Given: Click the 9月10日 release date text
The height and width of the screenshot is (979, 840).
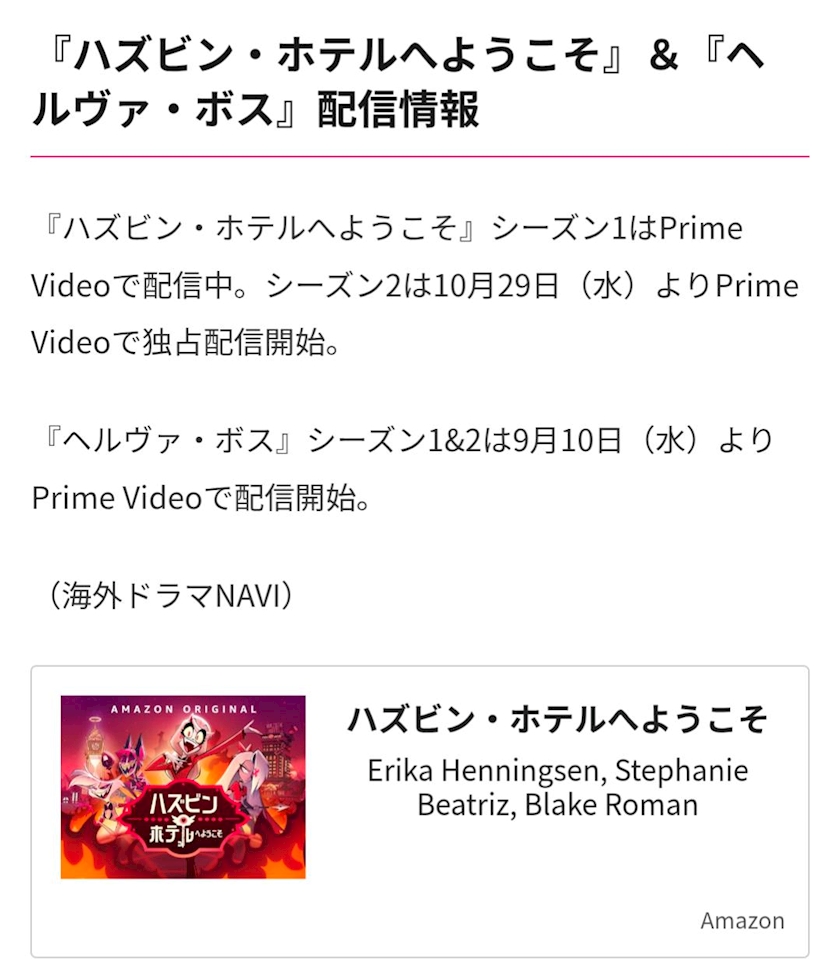Looking at the screenshot, I should point(567,441).
